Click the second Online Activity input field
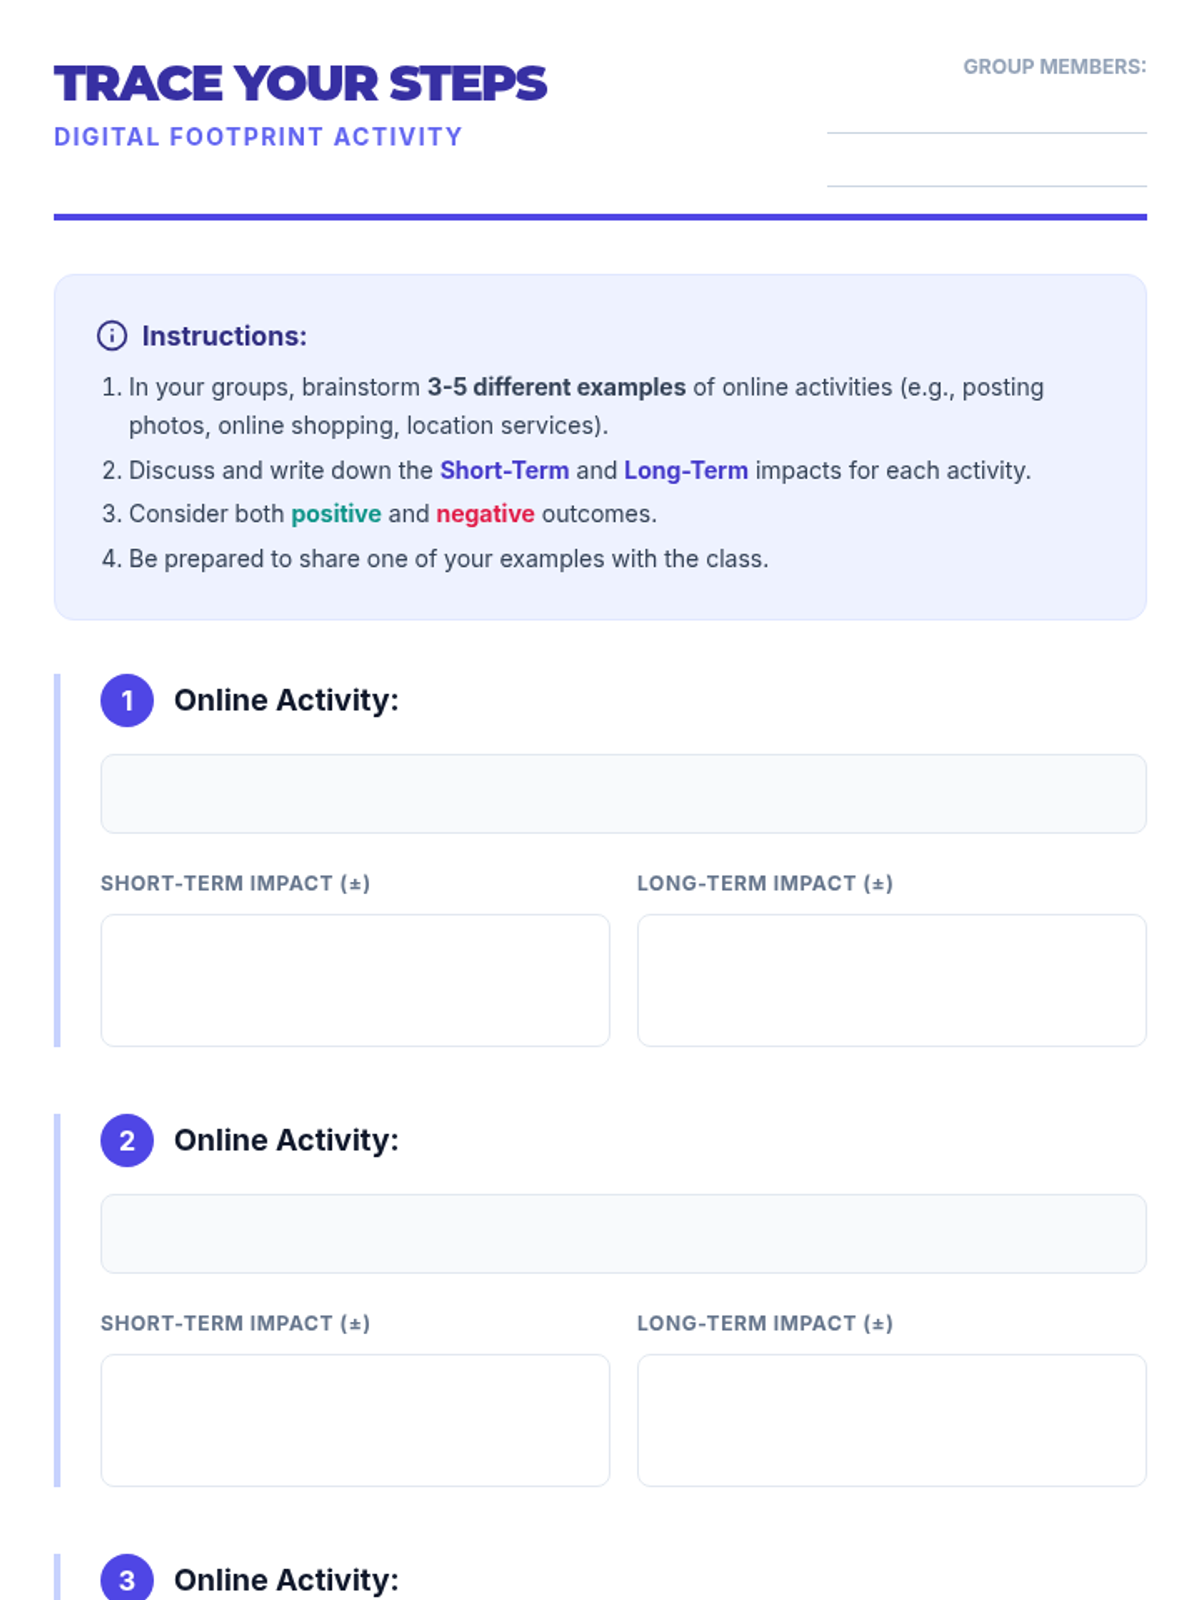 click(x=623, y=1234)
